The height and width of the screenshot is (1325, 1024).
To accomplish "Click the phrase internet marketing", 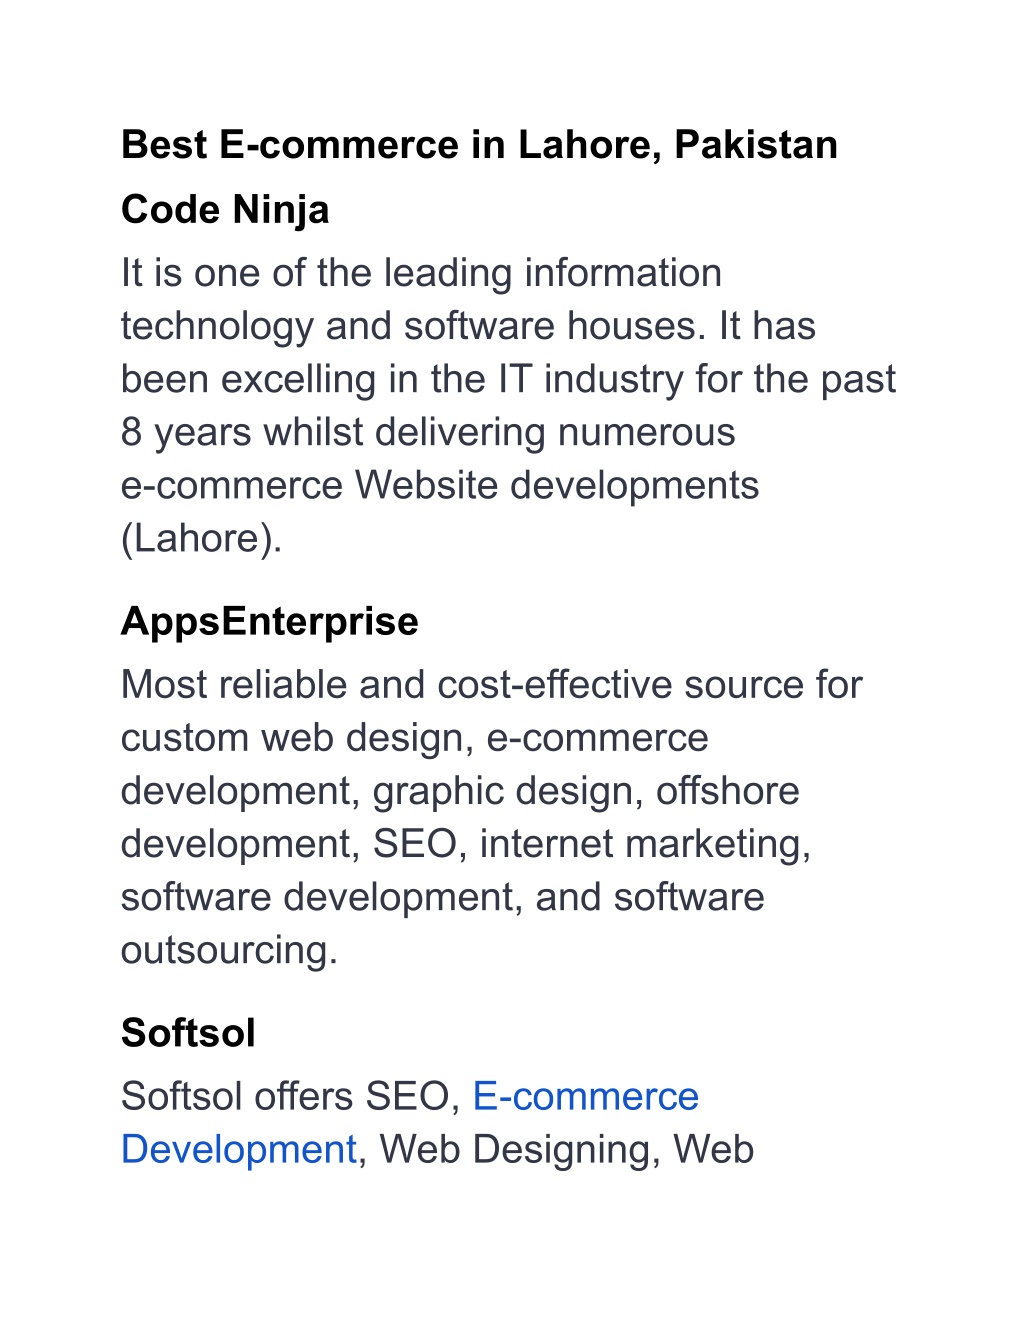I will tap(645, 844).
